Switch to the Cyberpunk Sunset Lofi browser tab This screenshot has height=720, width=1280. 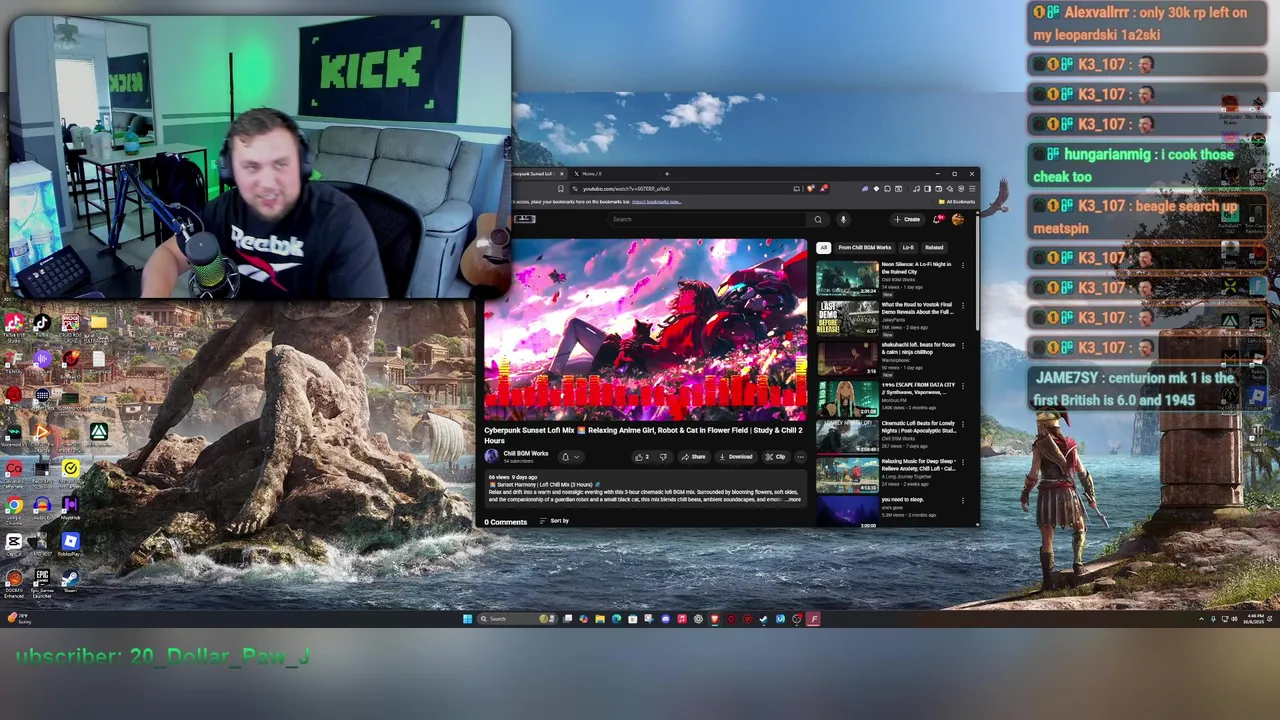(538, 174)
